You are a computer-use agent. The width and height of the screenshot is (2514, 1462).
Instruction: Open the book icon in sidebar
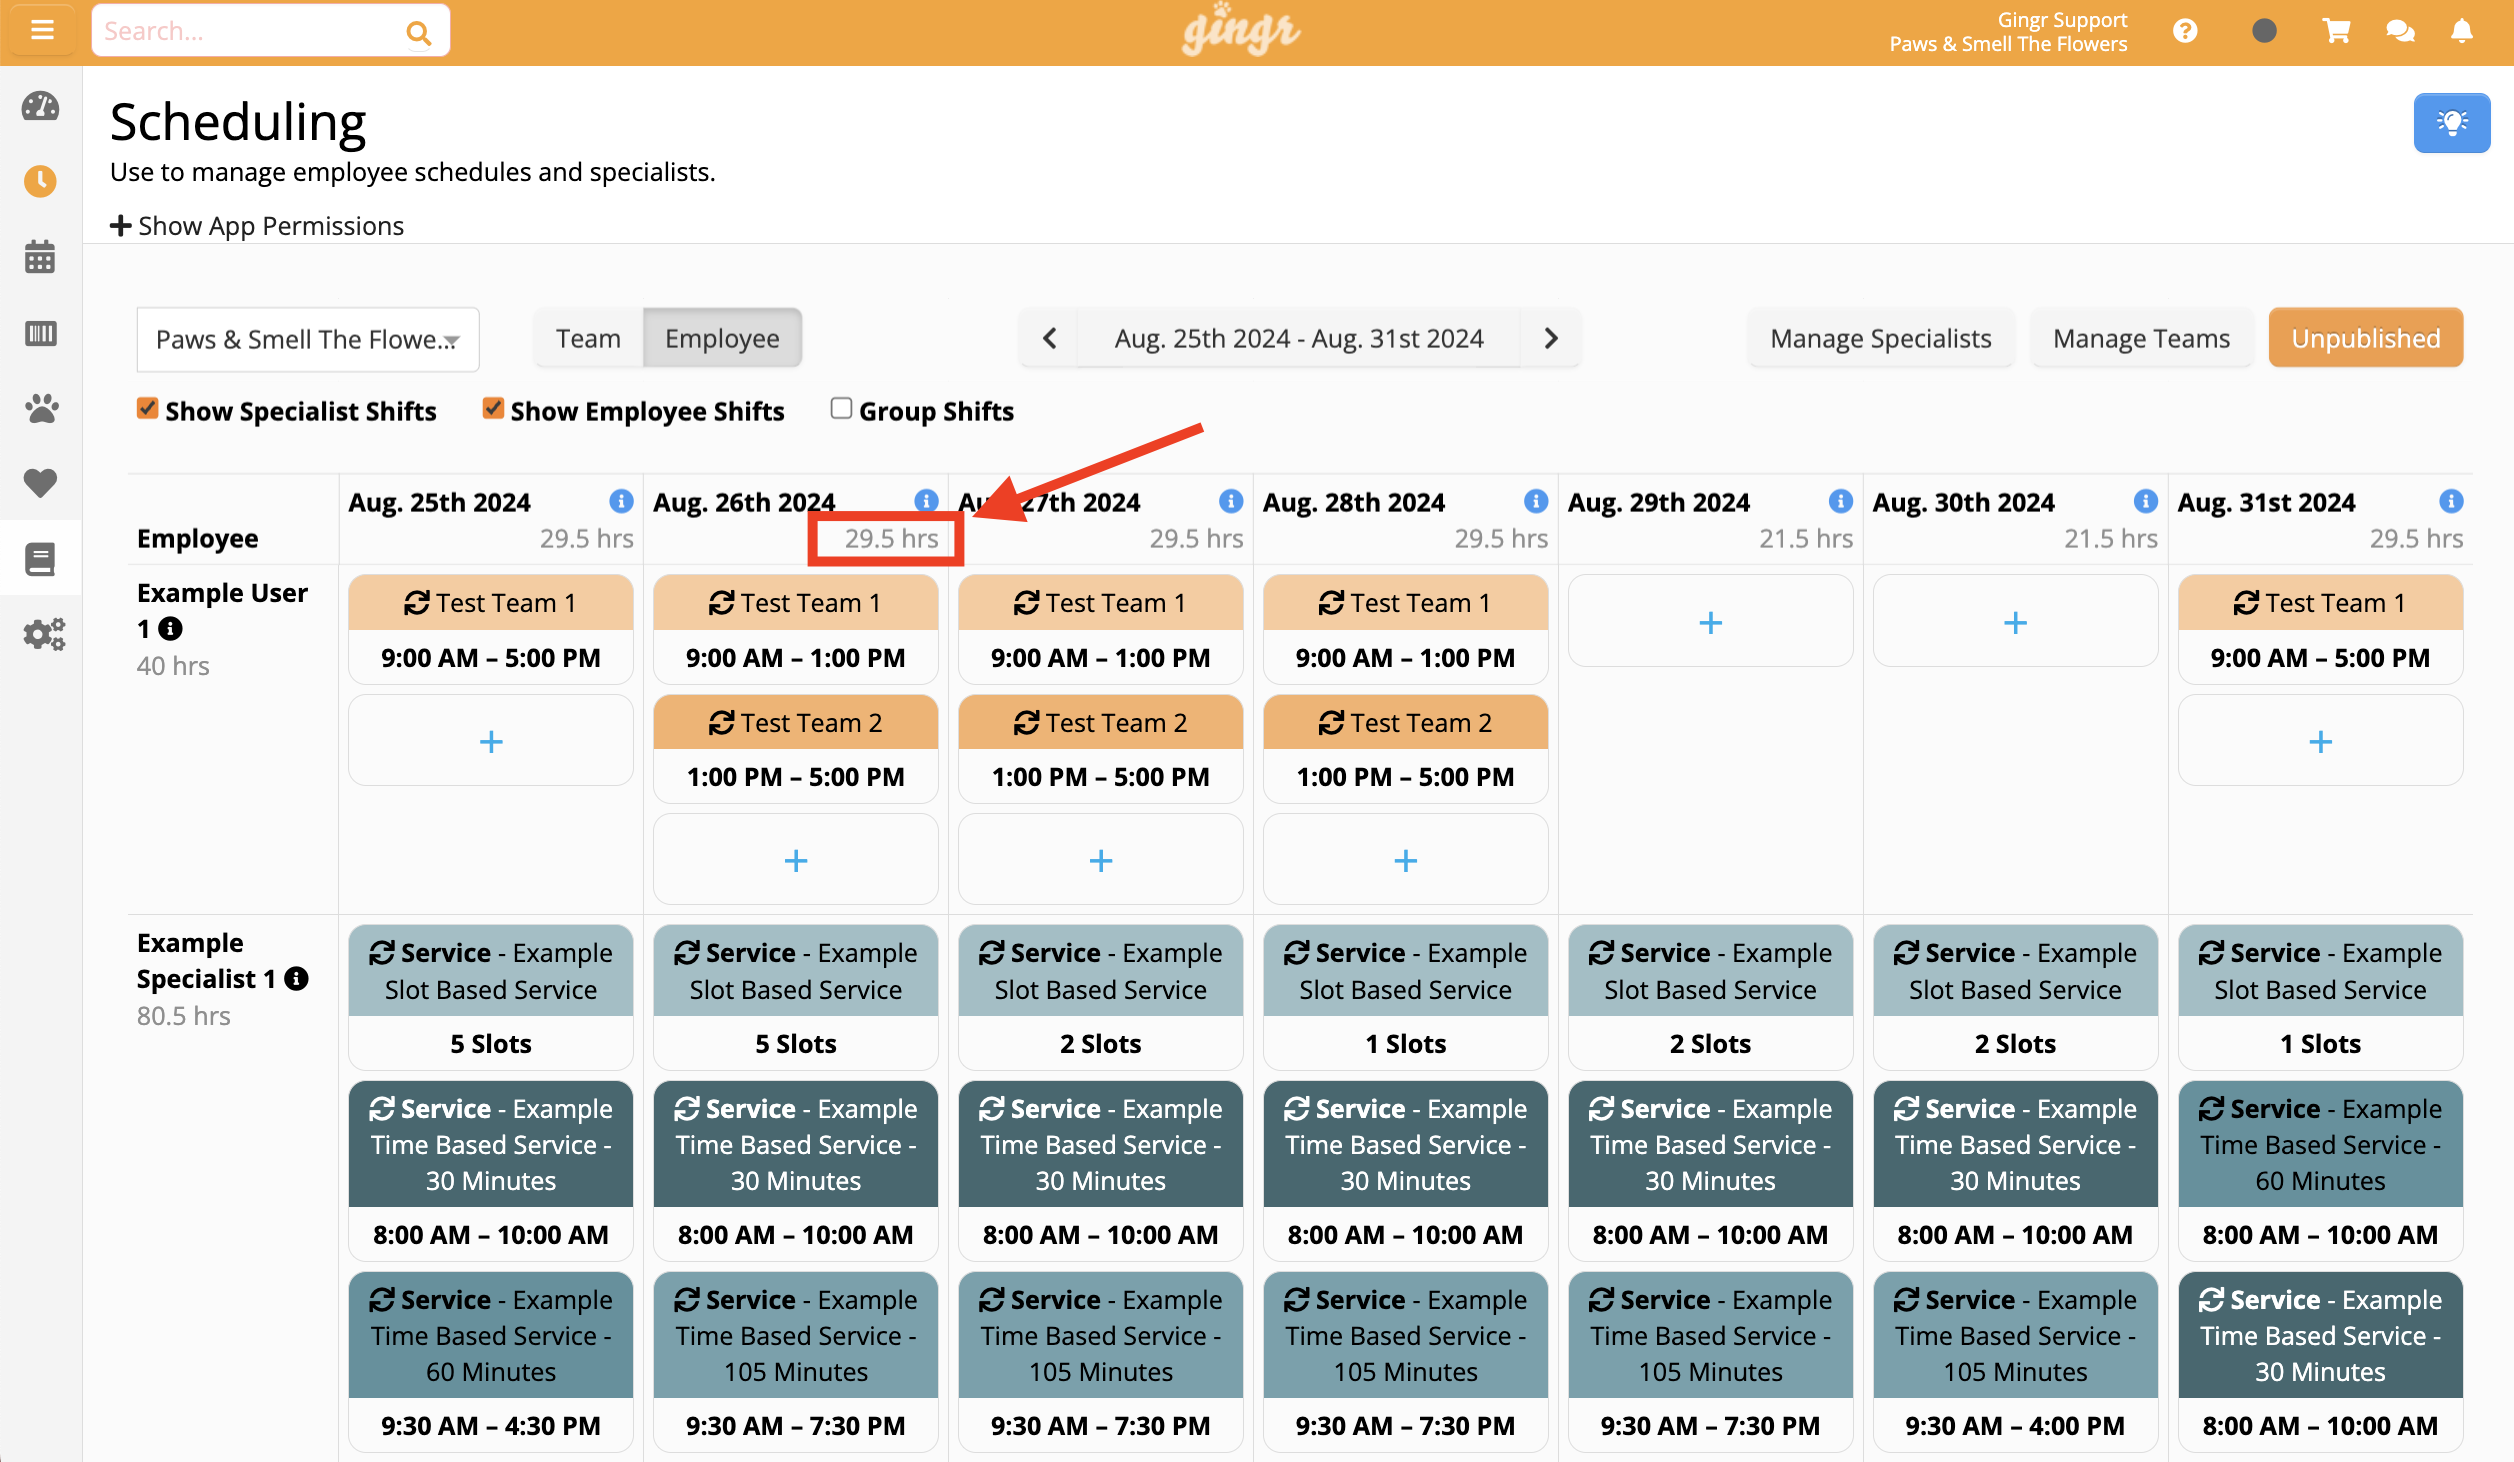[41, 559]
